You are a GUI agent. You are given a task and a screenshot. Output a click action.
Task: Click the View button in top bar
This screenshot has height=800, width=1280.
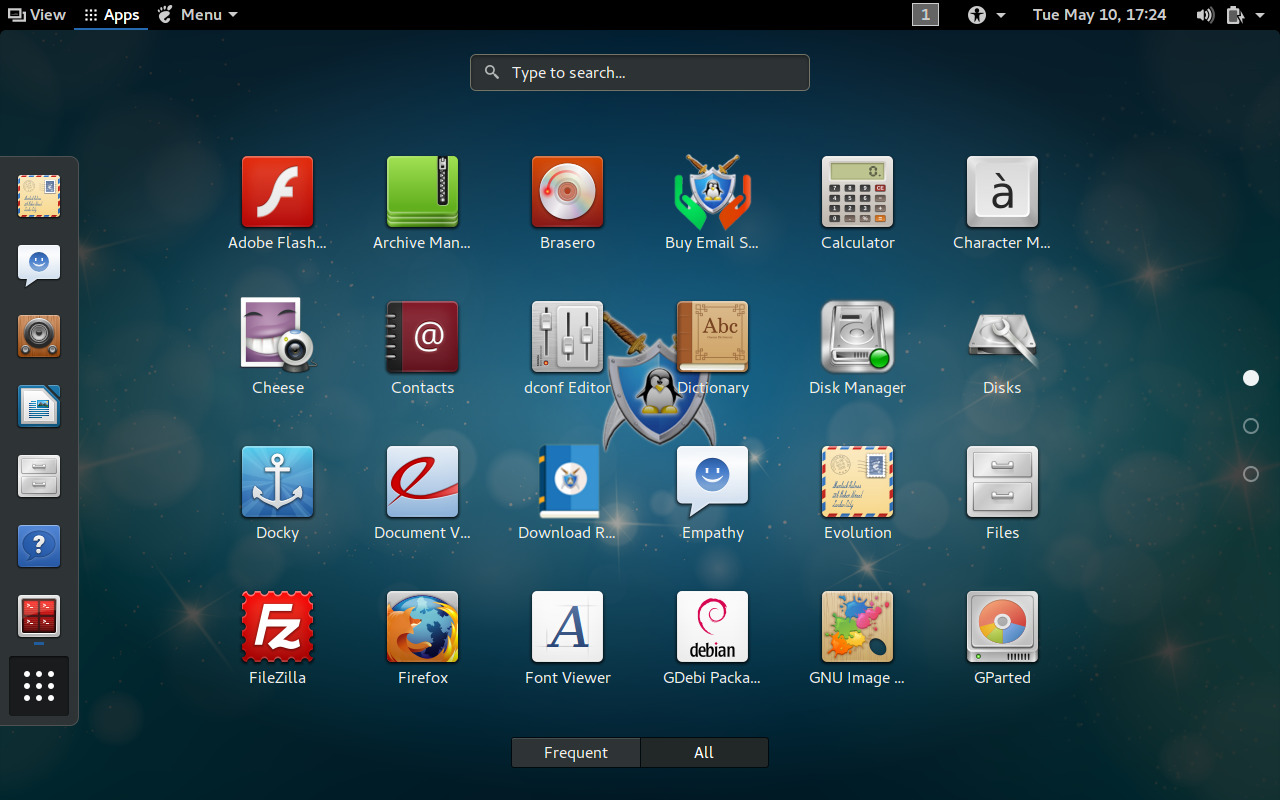(37, 14)
